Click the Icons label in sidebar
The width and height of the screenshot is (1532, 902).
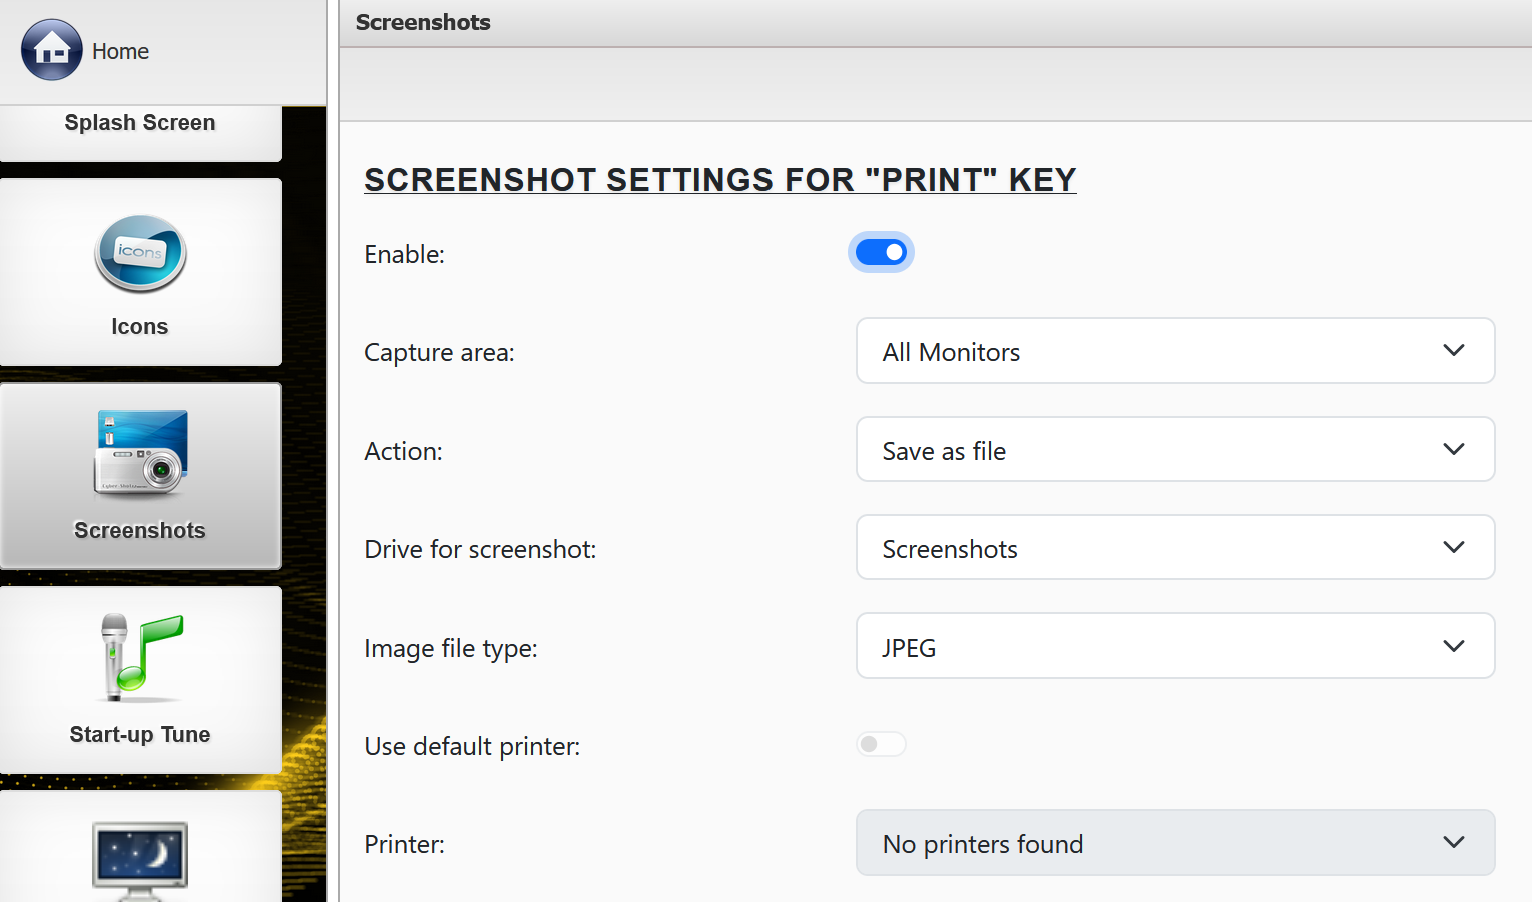point(140,327)
